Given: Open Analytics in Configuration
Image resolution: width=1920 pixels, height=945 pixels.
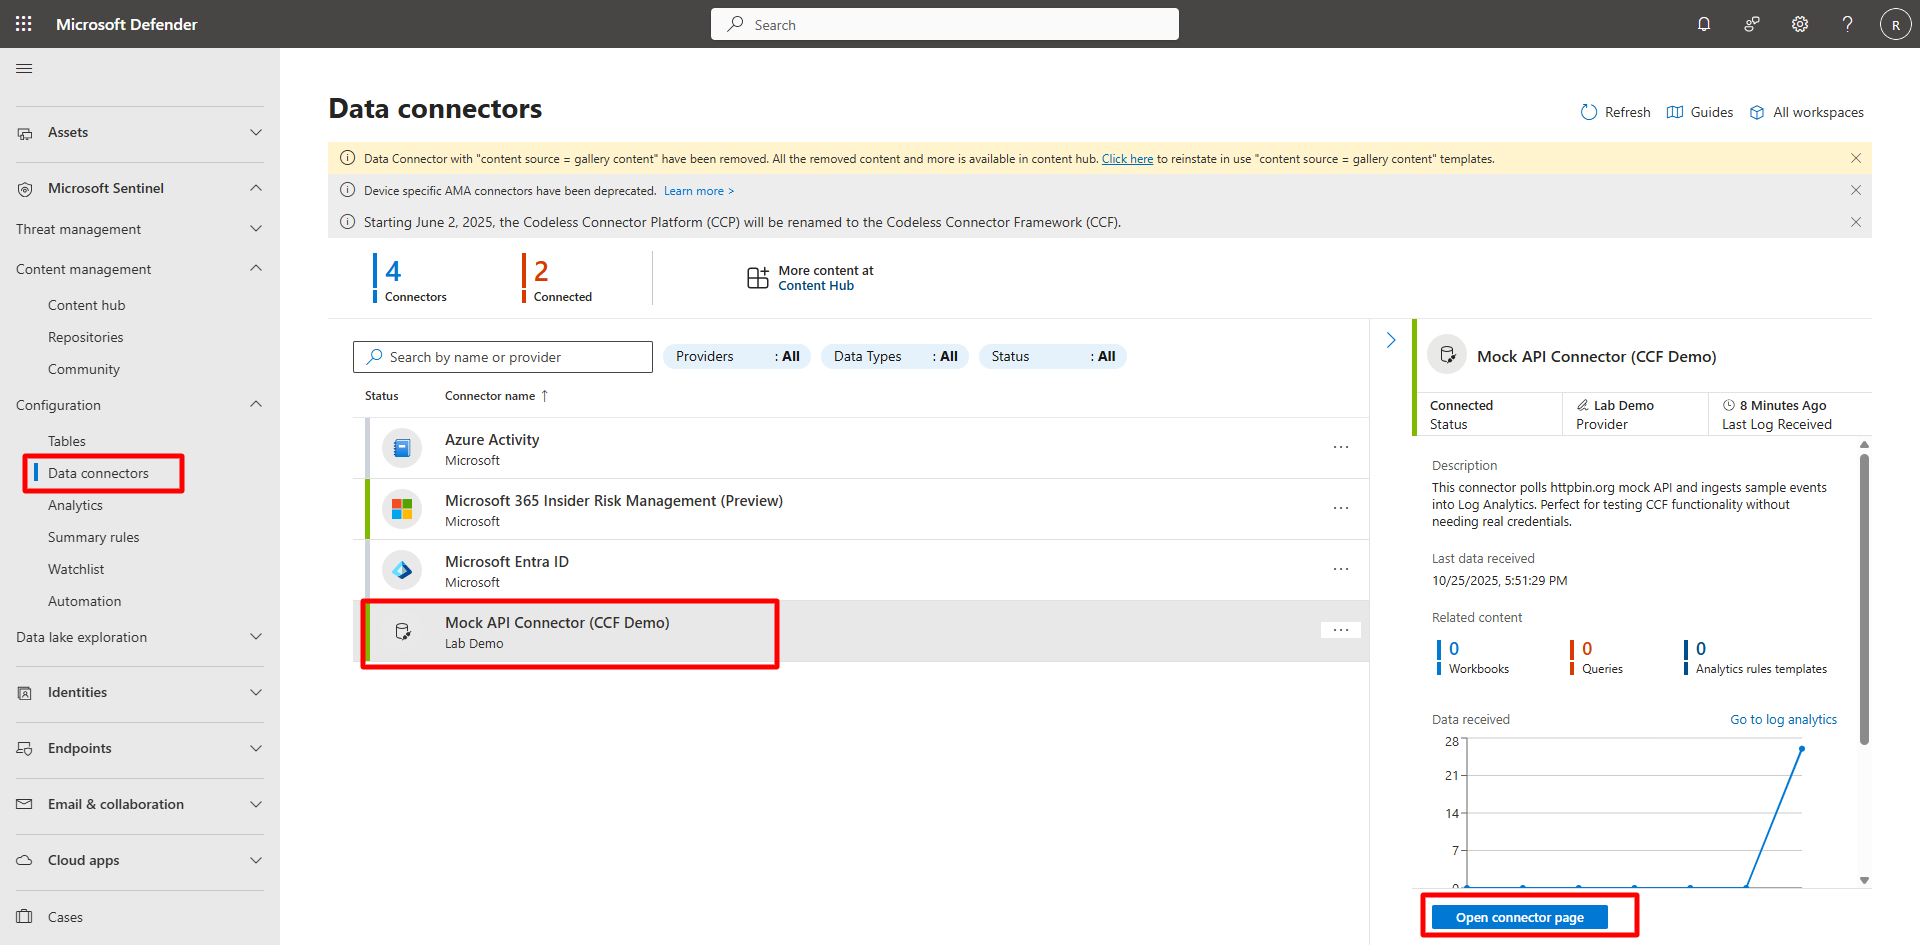Looking at the screenshot, I should click(x=75, y=505).
